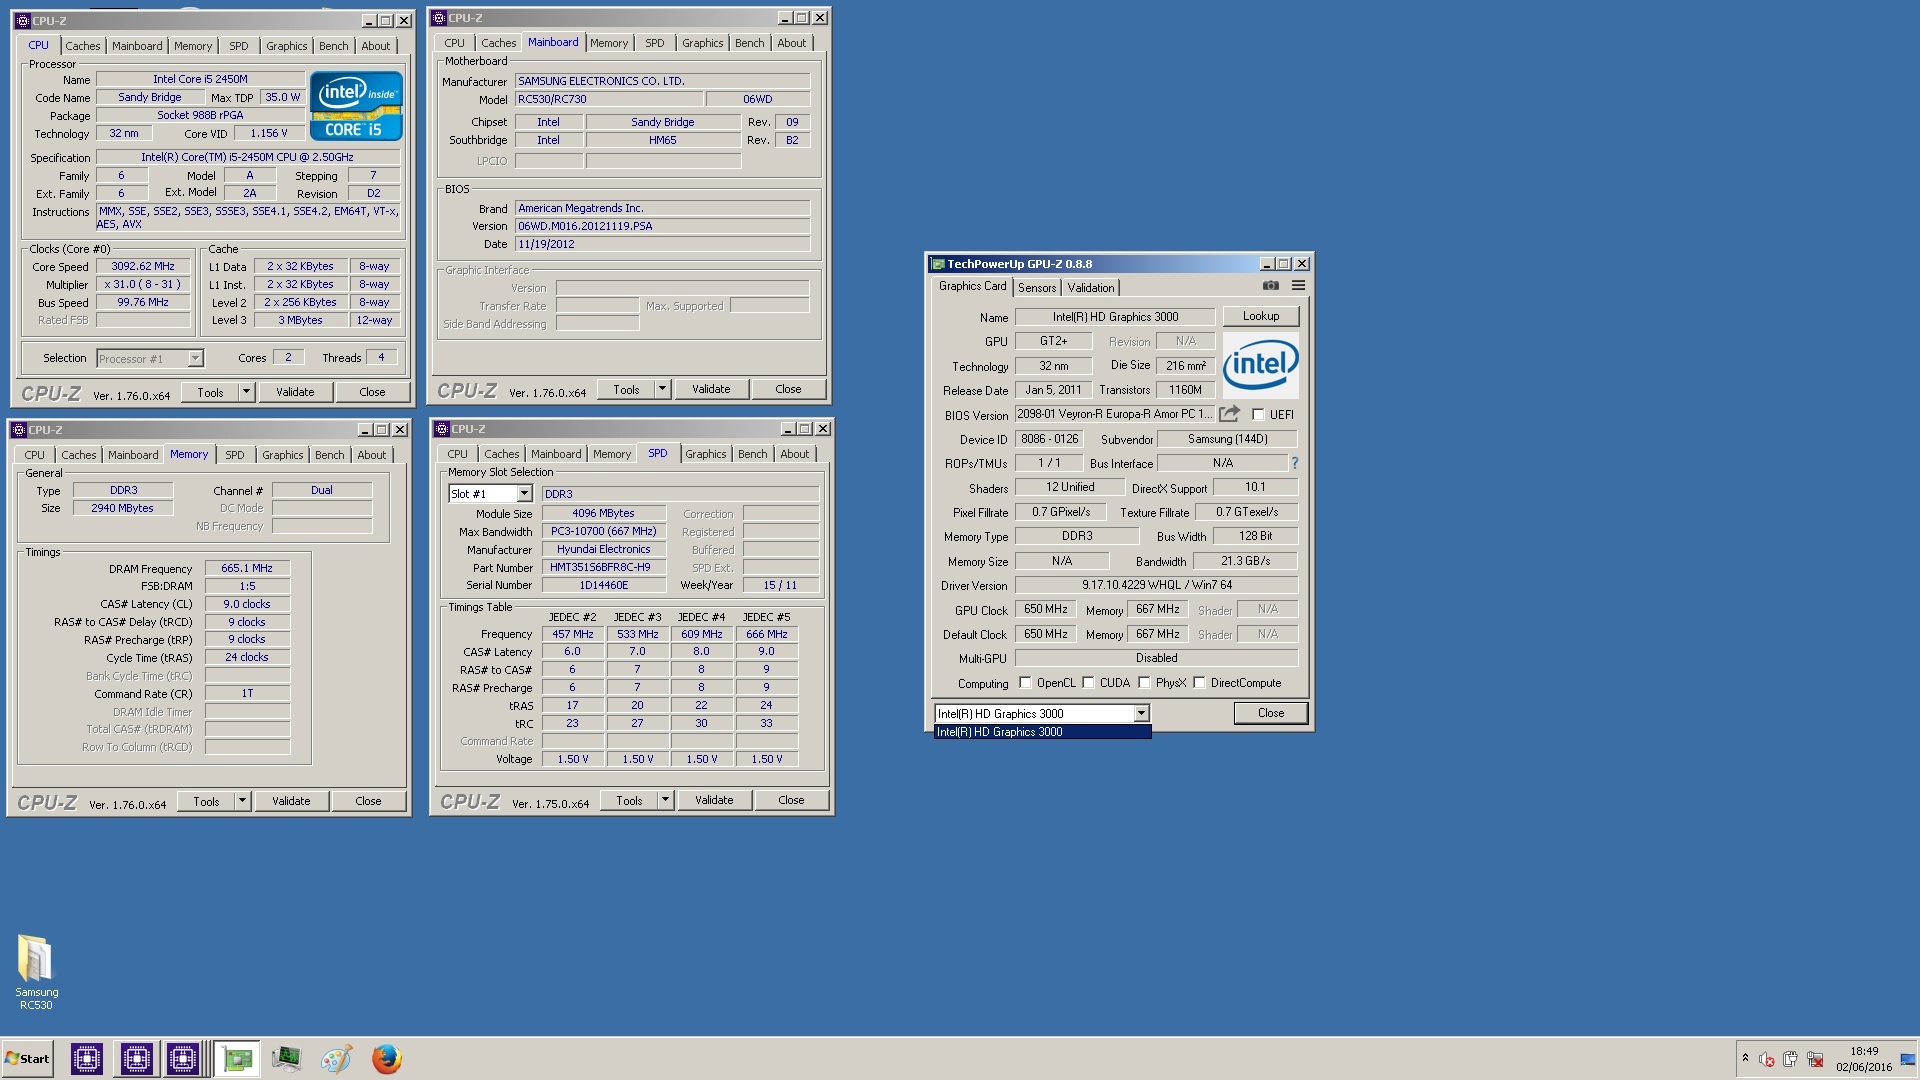The height and width of the screenshot is (1080, 1920).
Task: Click the GPU-Z title bar app icon
Action: [x=938, y=264]
